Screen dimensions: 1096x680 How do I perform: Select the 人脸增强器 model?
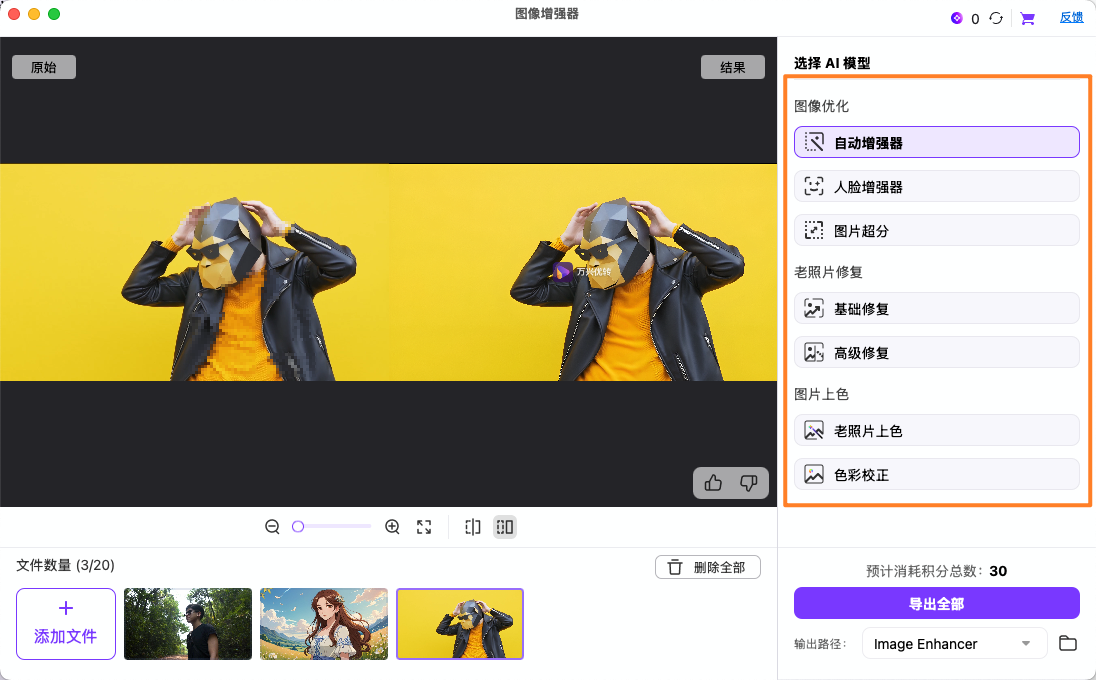tap(936, 185)
